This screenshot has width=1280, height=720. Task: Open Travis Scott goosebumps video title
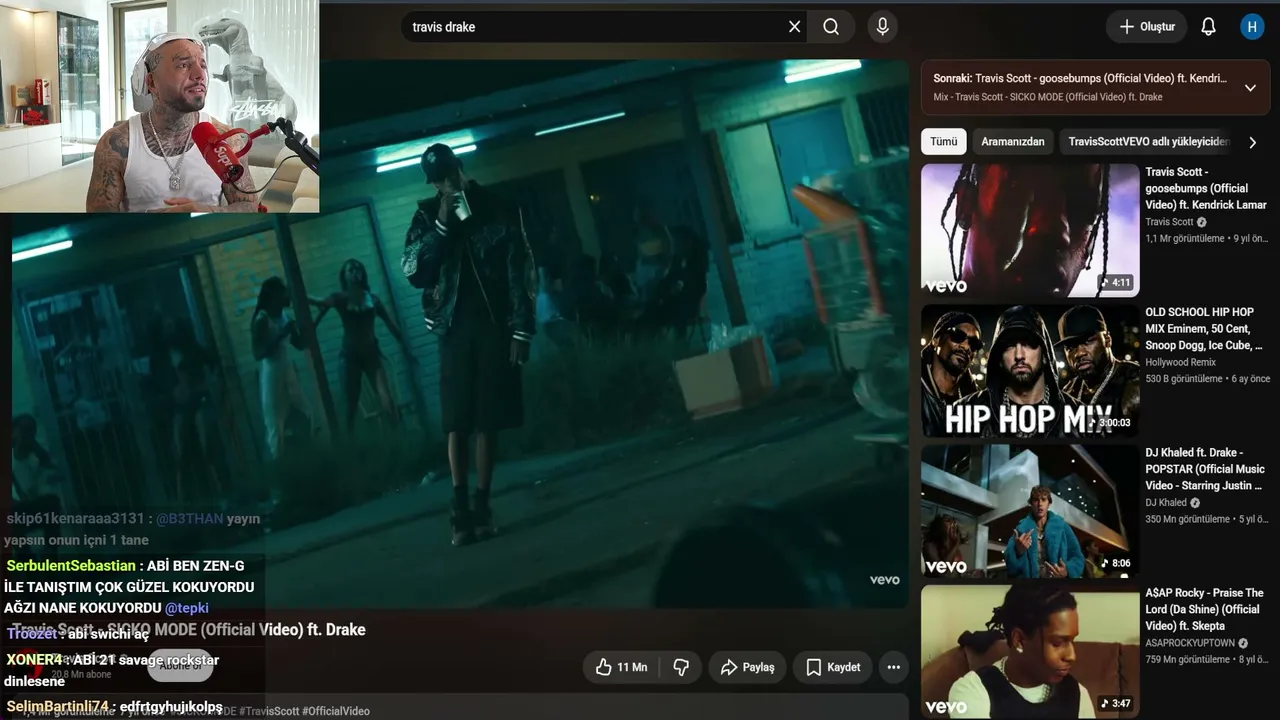pos(1205,188)
